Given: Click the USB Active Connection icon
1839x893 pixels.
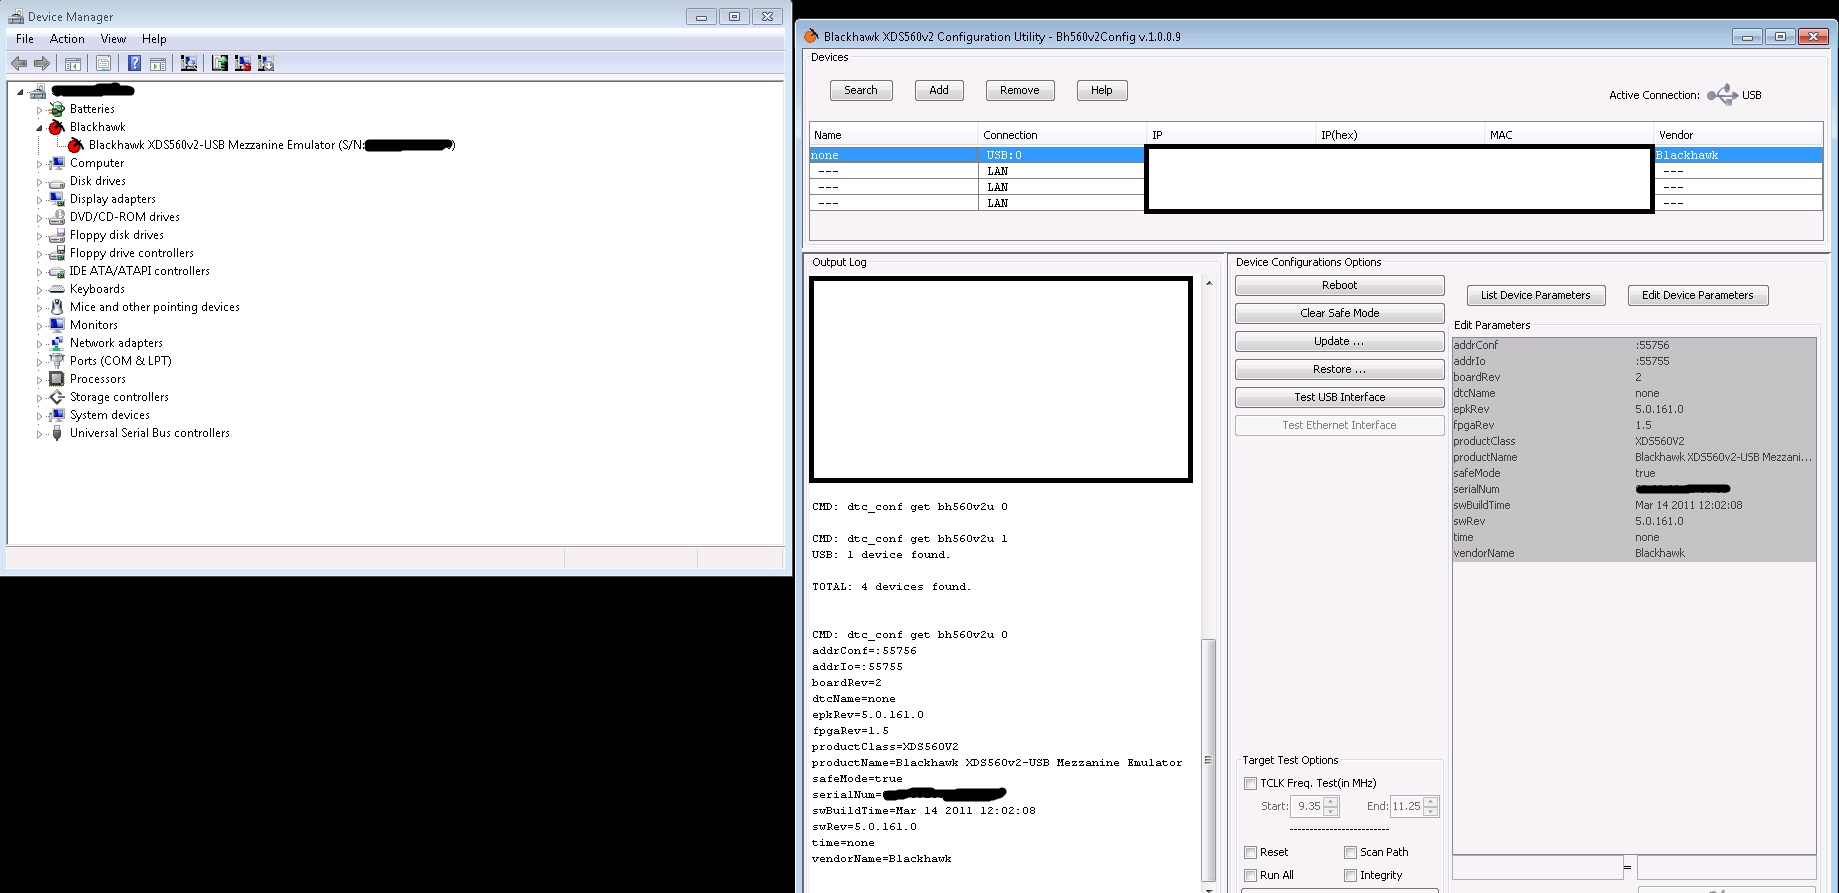Looking at the screenshot, I should pyautogui.click(x=1722, y=95).
